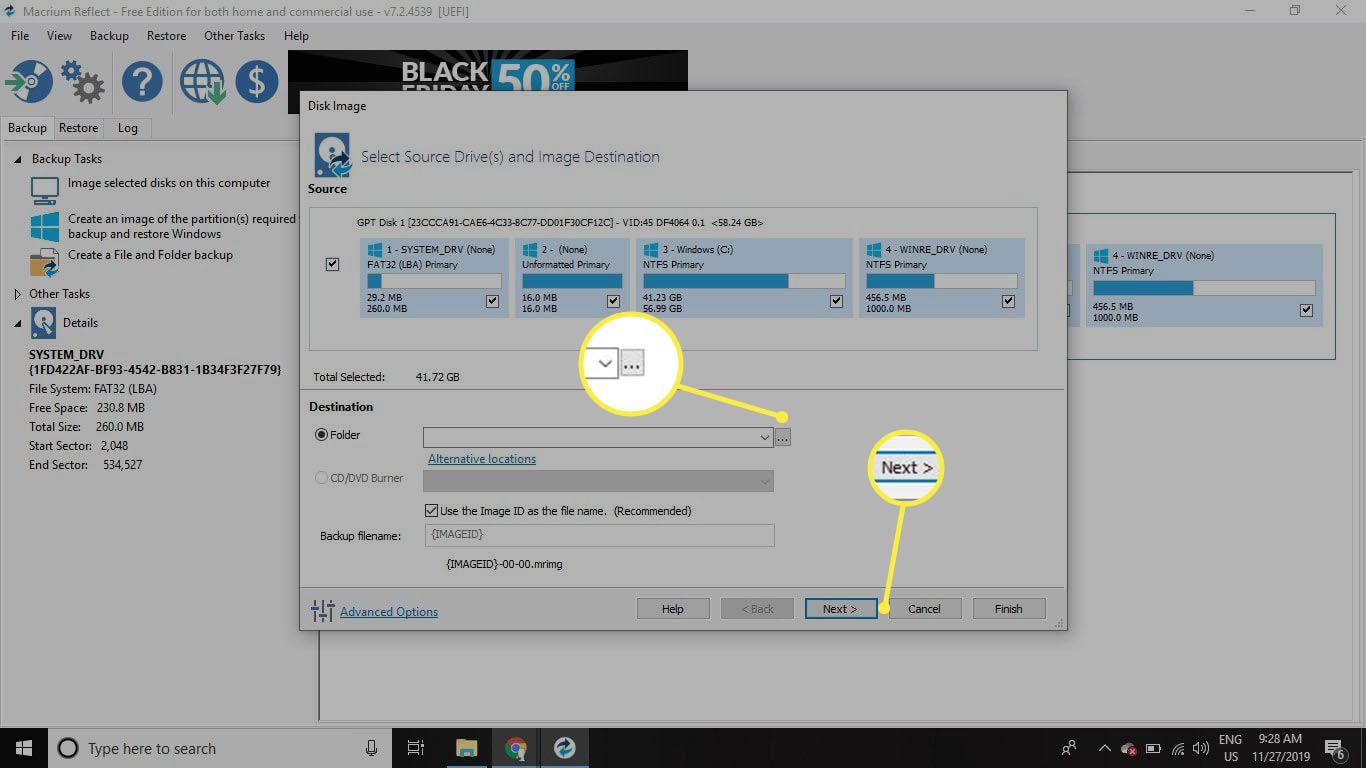This screenshot has width=1366, height=768.
Task: Uncheck WINRE_DRV partition checkbox in dialog
Action: [x=1008, y=301]
